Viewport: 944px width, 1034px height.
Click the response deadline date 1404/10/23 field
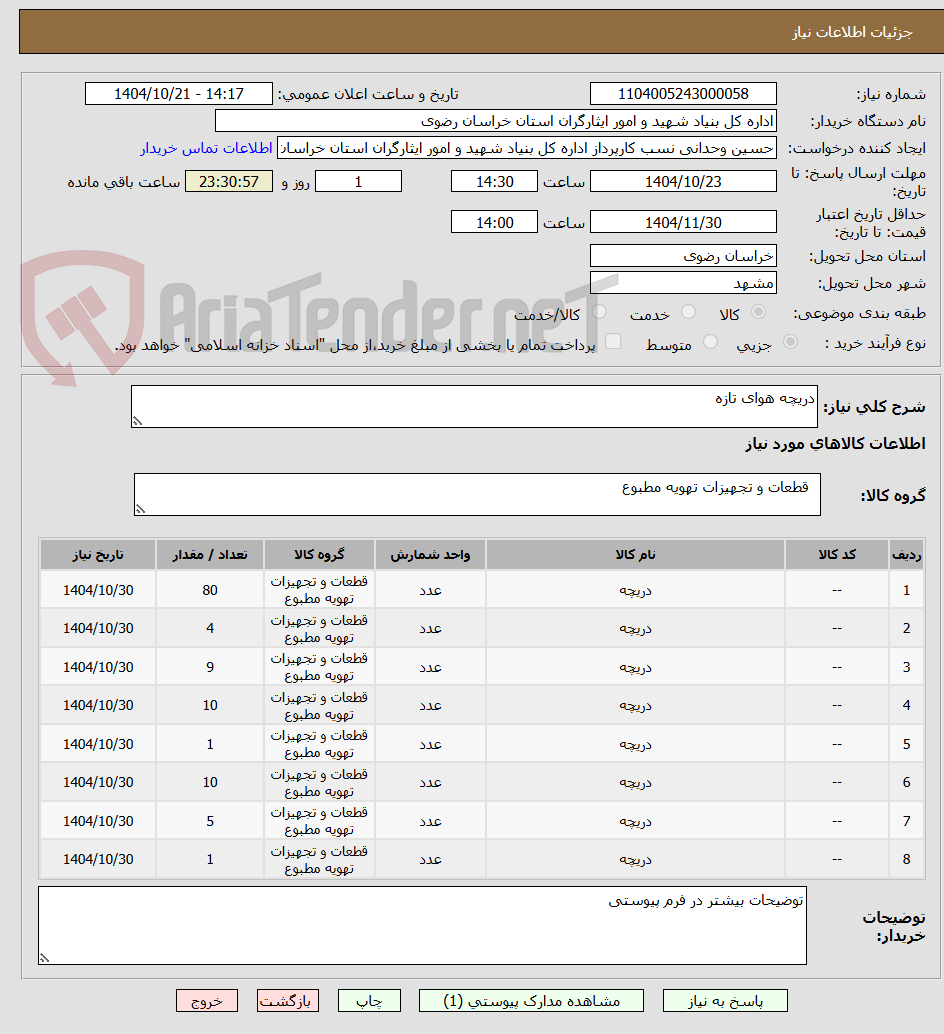click(x=683, y=181)
